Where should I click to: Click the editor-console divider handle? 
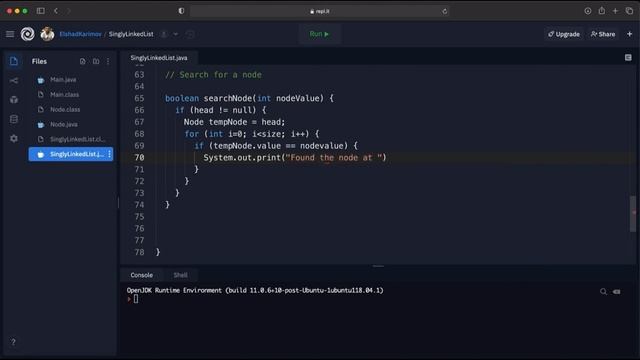[378, 266]
